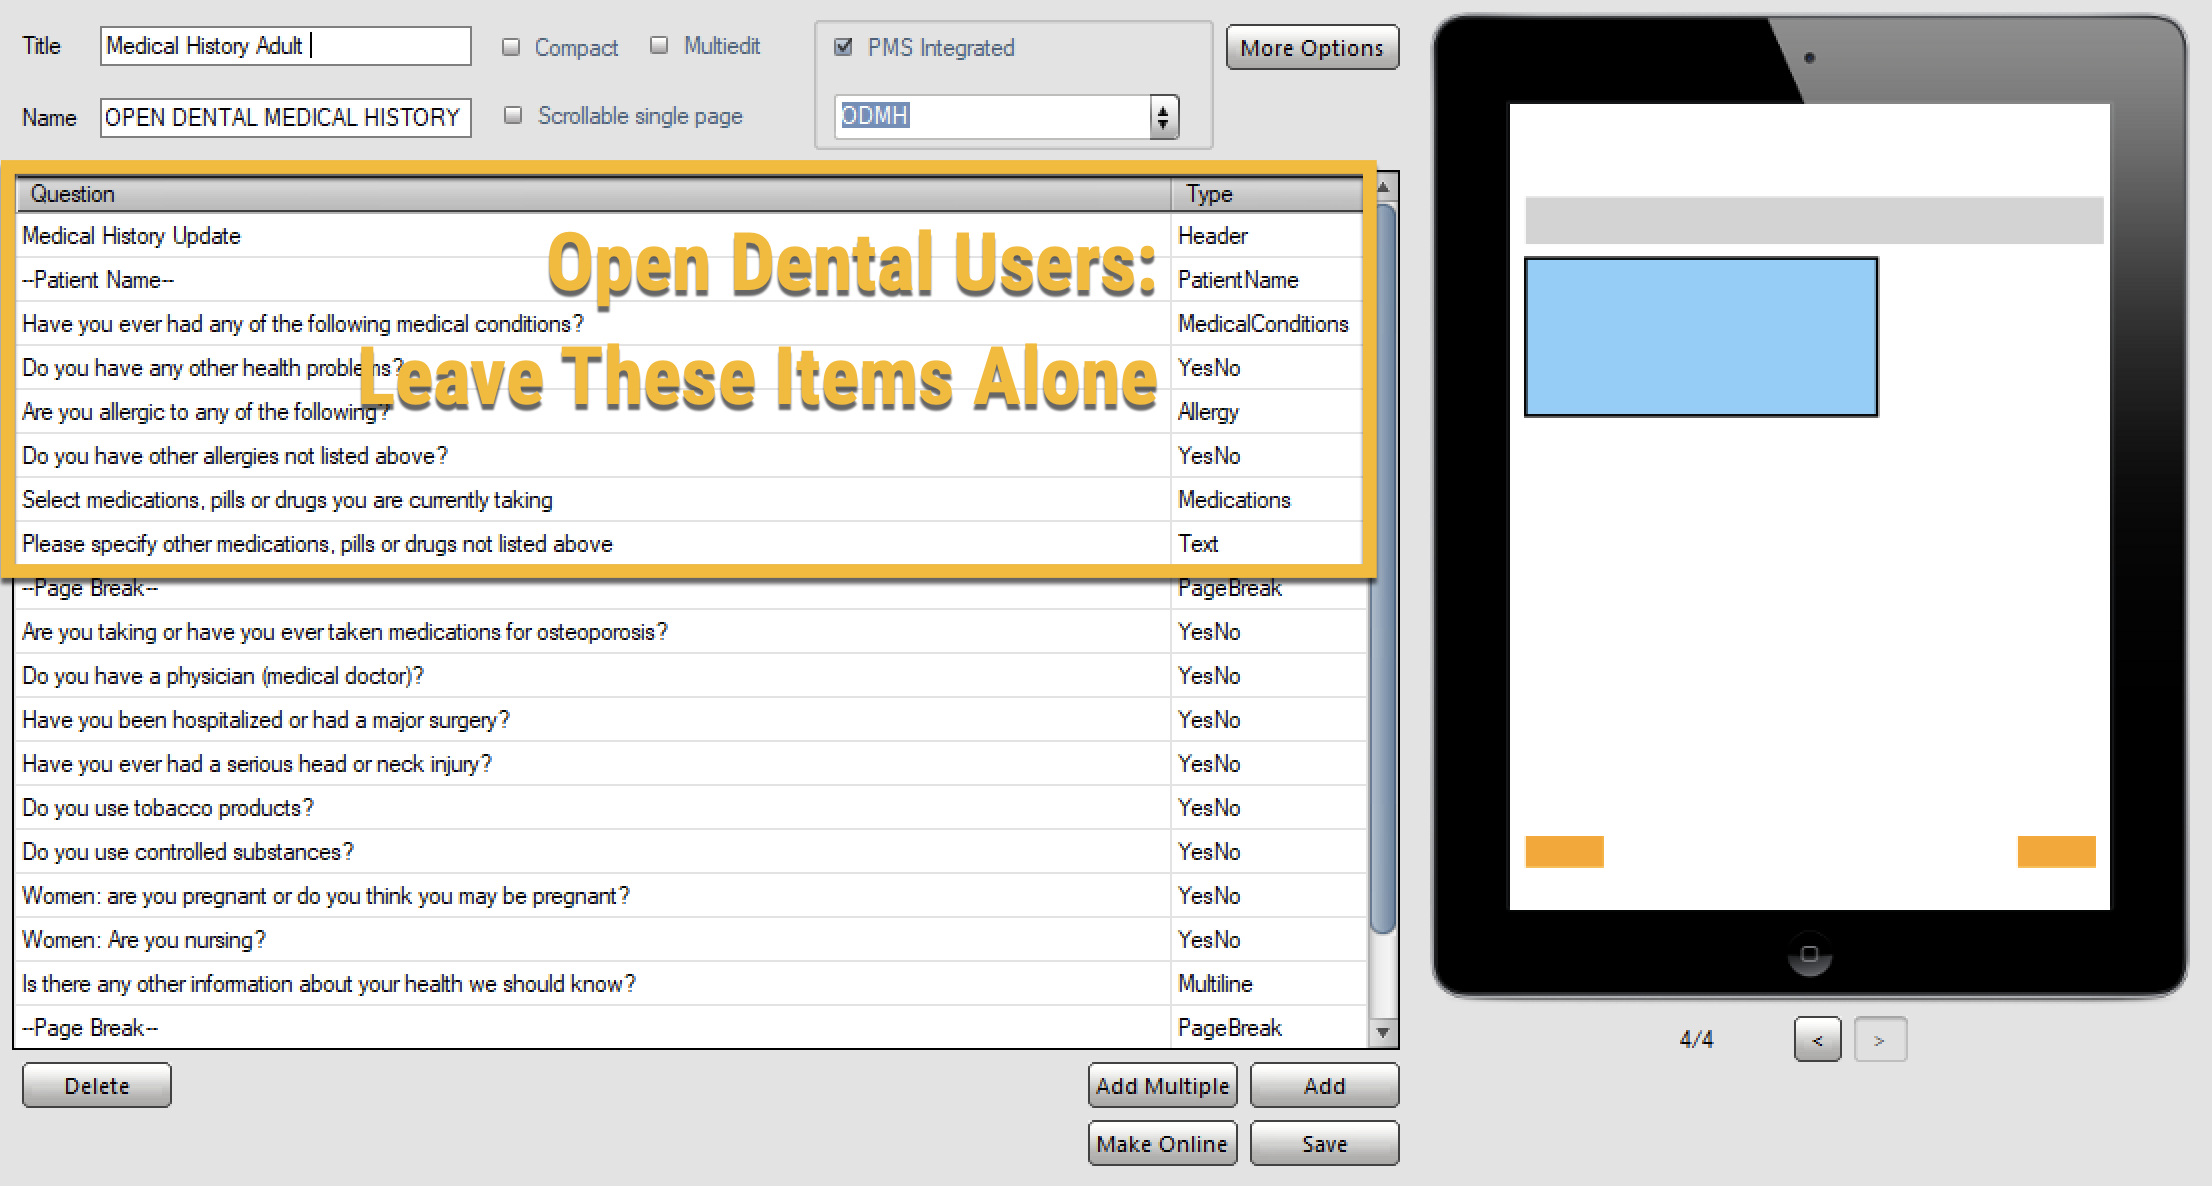The width and height of the screenshot is (2212, 1186).
Task: Select 'Do you have a physician (medical doctor)?'
Action: click(691, 676)
